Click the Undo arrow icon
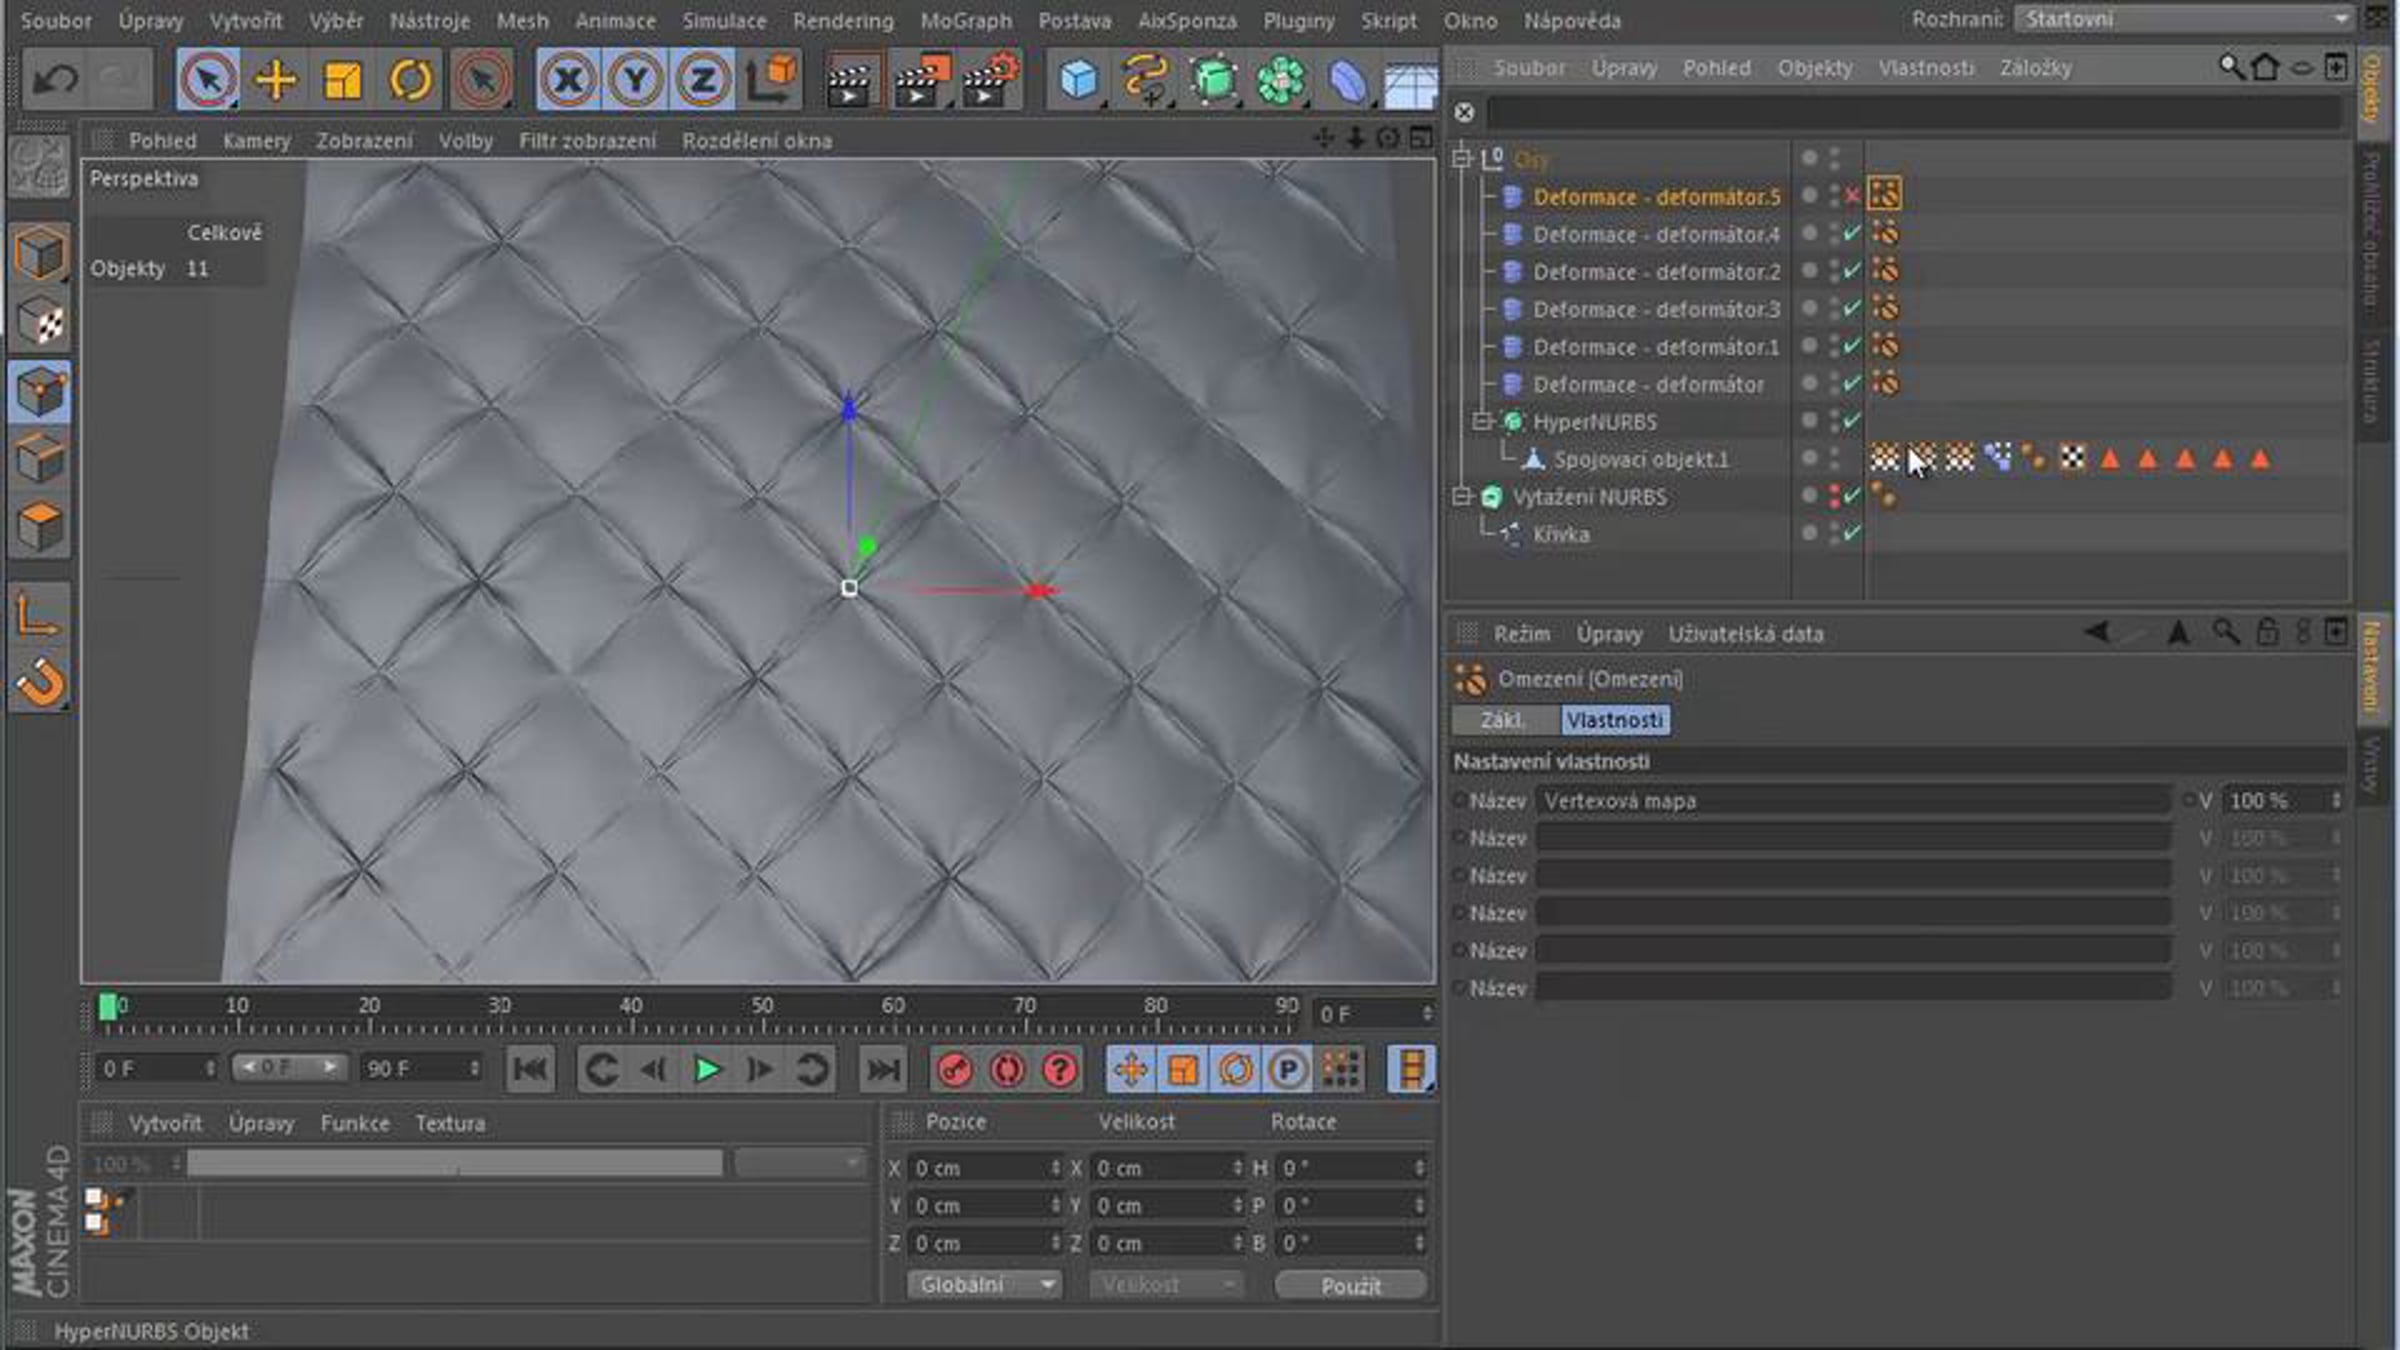The height and width of the screenshot is (1350, 2400). 55,79
